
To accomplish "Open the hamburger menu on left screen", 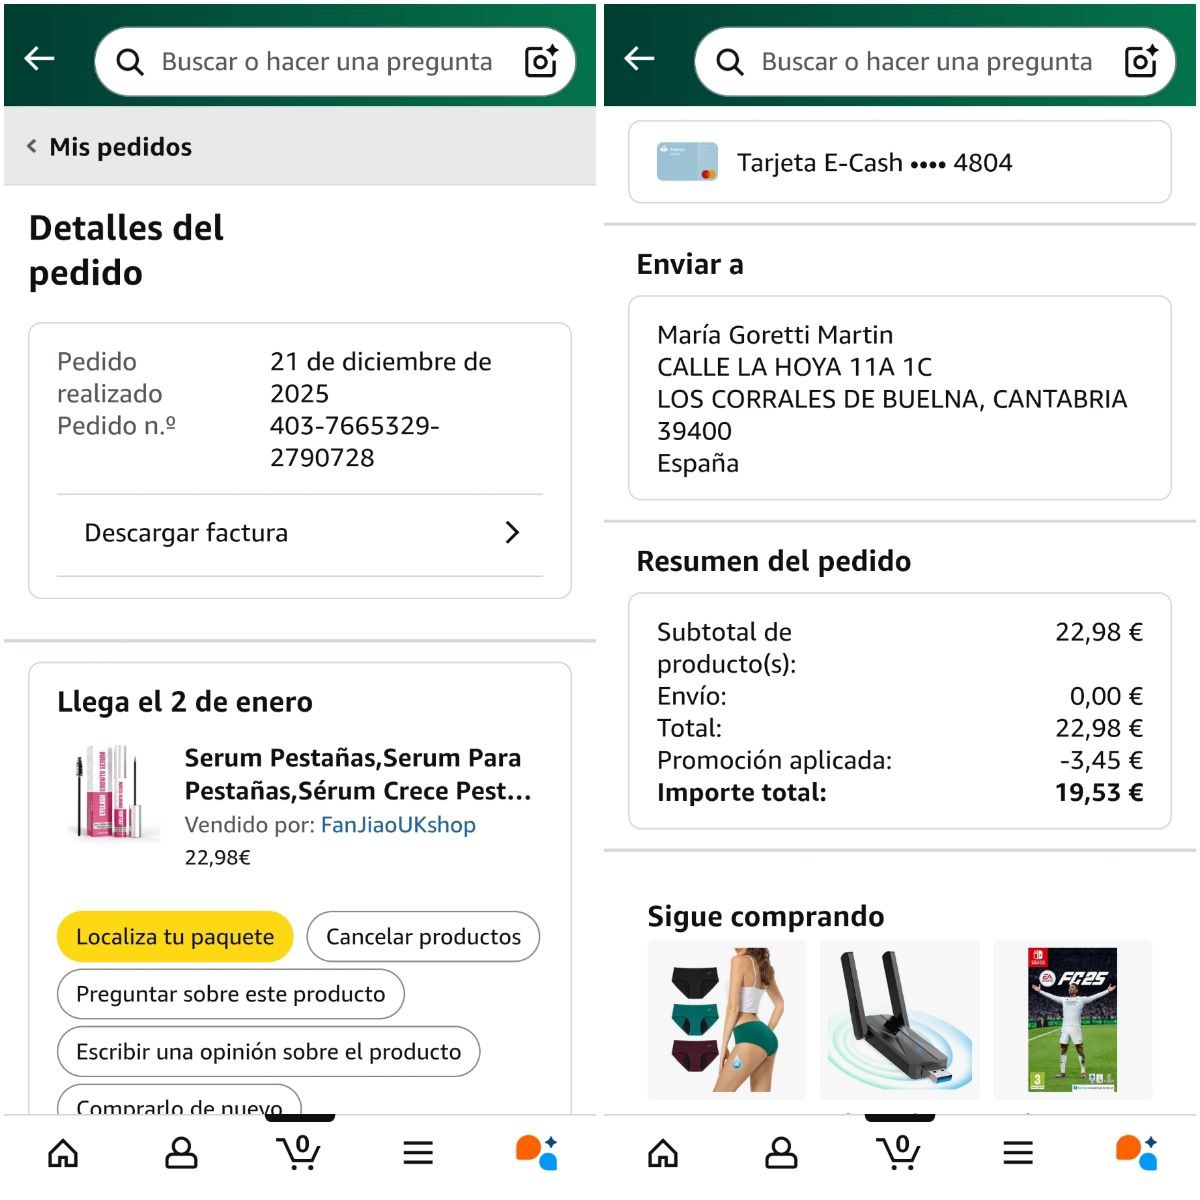I will pos(418,1153).
